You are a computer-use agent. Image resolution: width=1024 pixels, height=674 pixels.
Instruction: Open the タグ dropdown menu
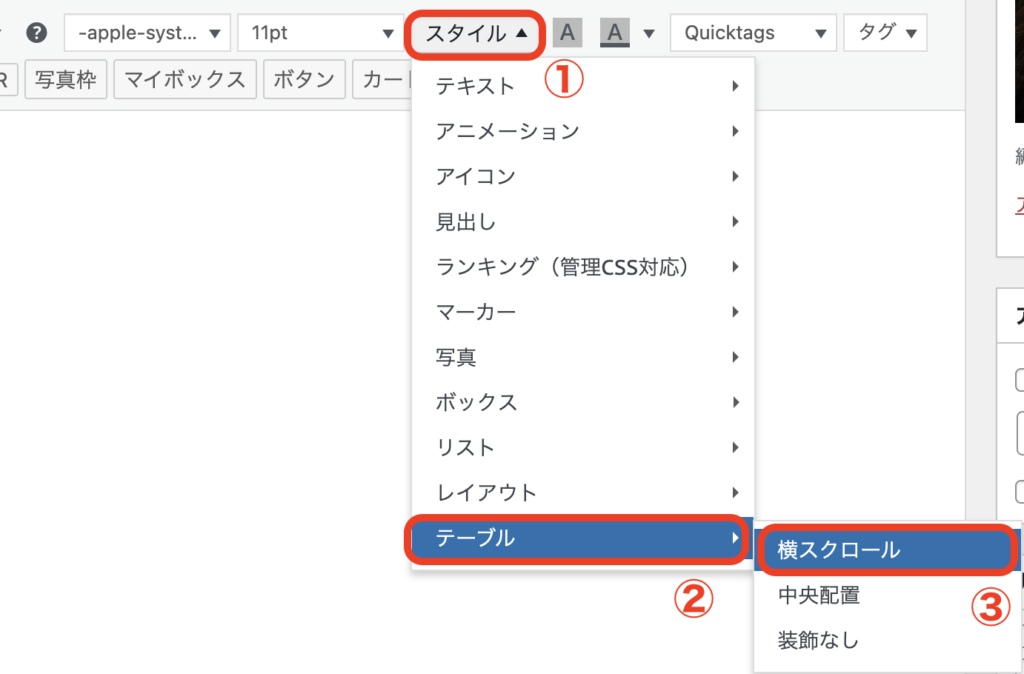click(x=885, y=33)
